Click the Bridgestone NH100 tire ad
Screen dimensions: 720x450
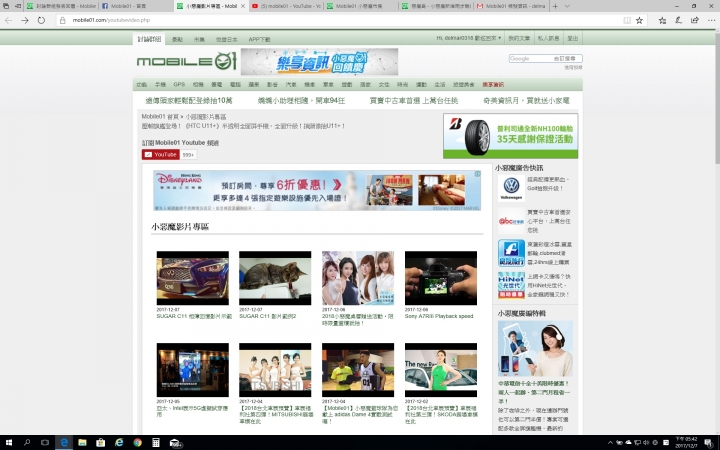(x=511, y=136)
